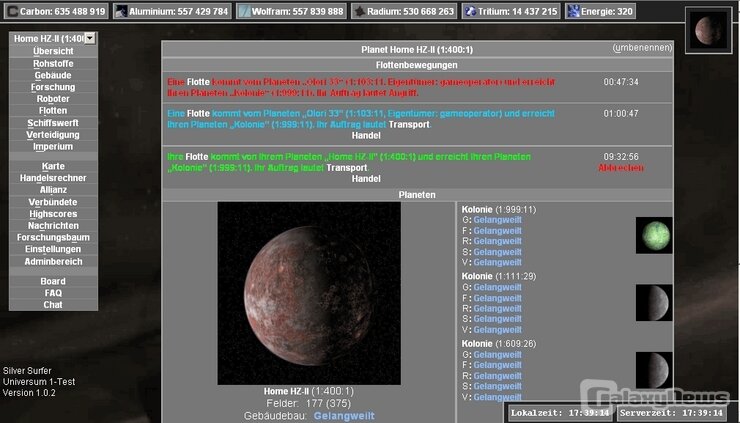This screenshot has width=740, height=423.
Task: Click the planet thumbnail in top-right corner
Action: click(709, 29)
